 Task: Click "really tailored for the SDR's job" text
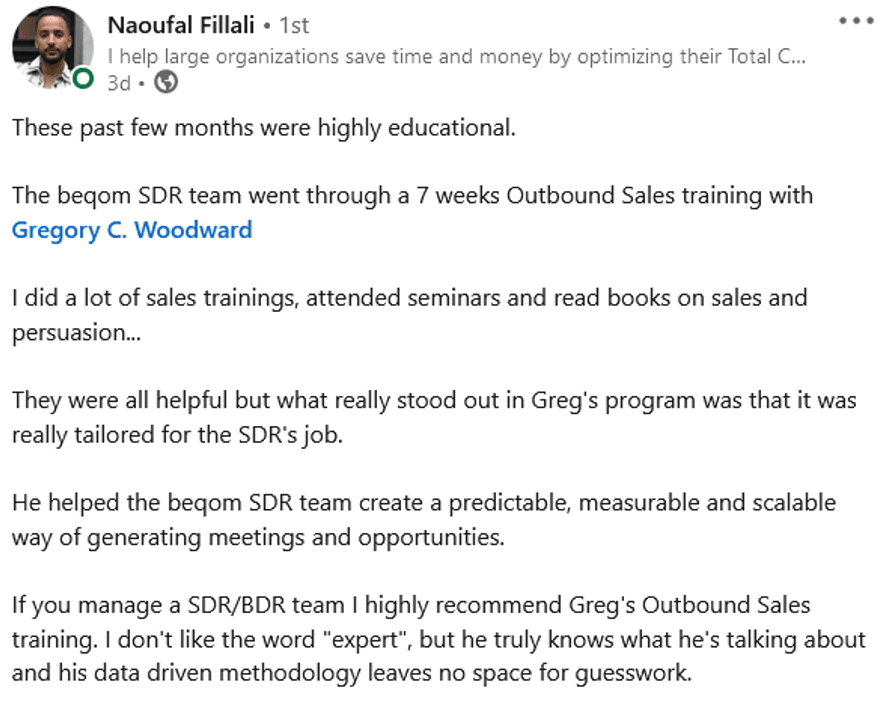click(x=177, y=435)
